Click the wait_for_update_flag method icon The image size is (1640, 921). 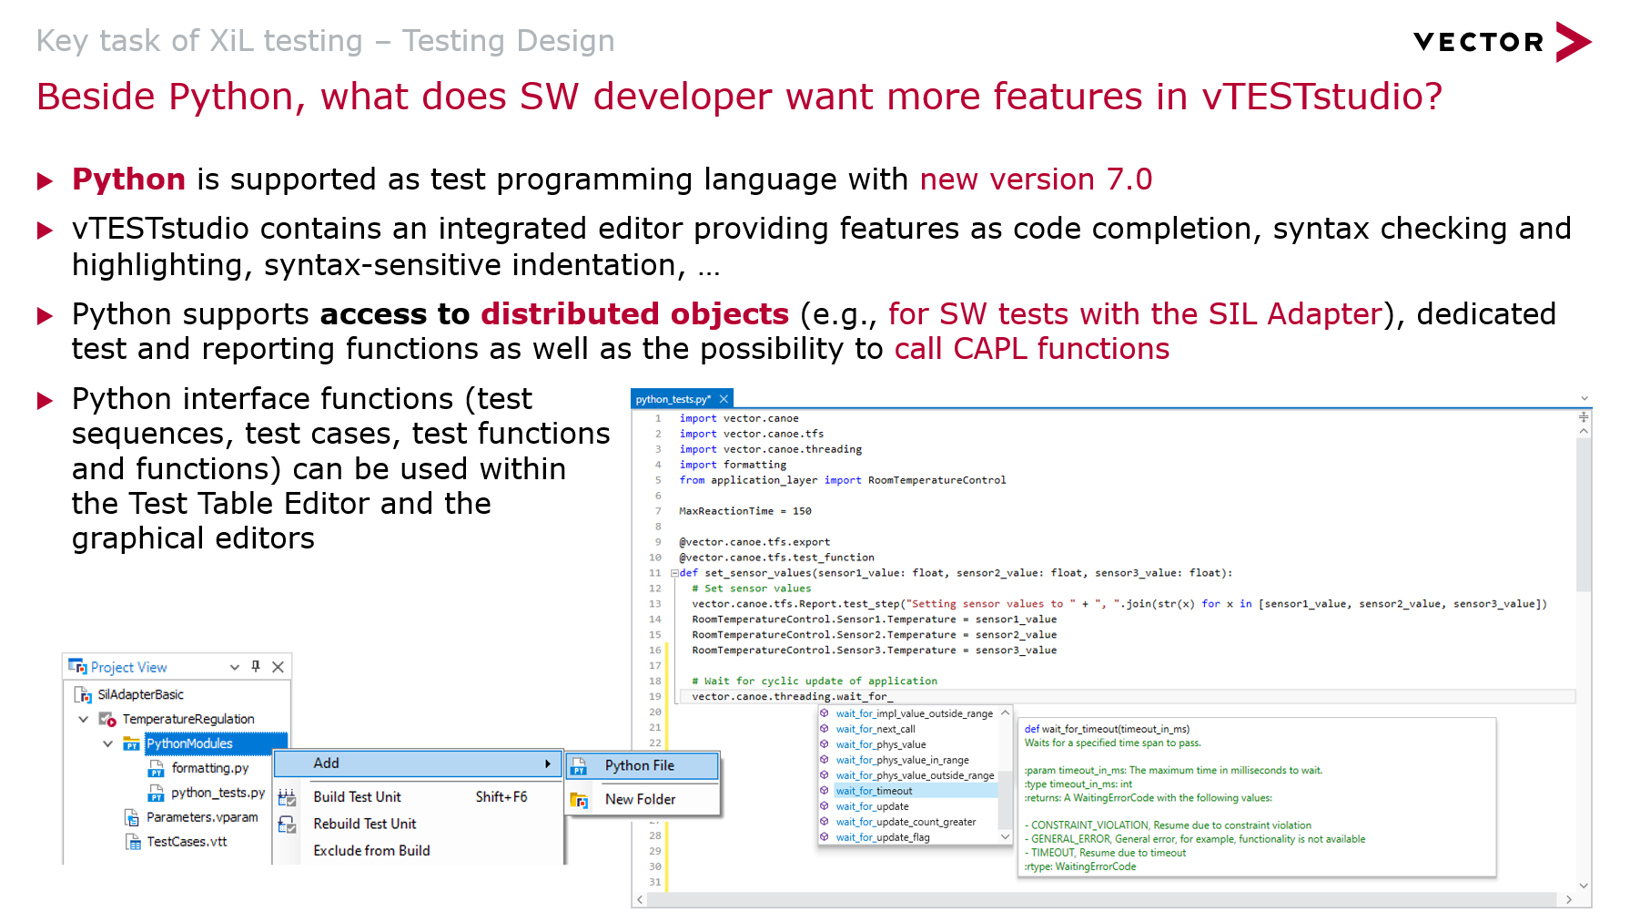click(825, 838)
